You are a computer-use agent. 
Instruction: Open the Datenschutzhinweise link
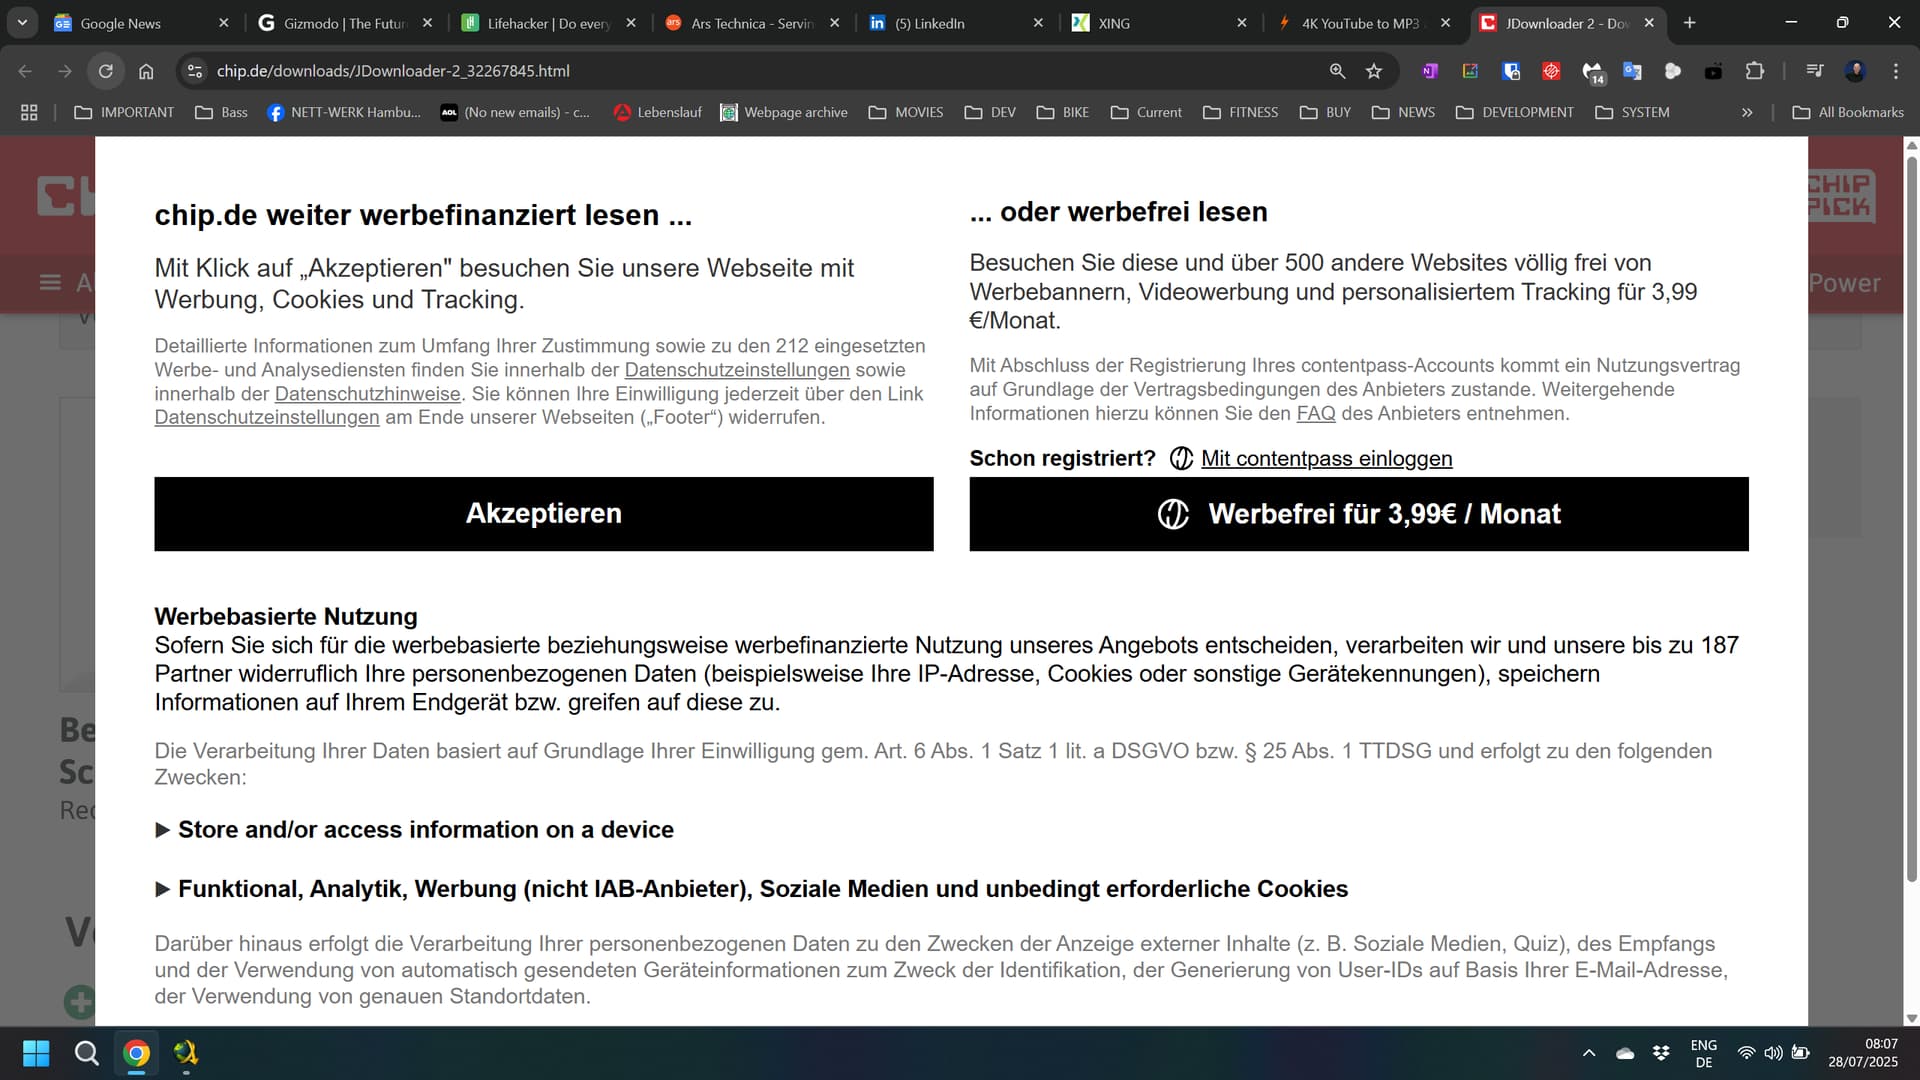368,394
